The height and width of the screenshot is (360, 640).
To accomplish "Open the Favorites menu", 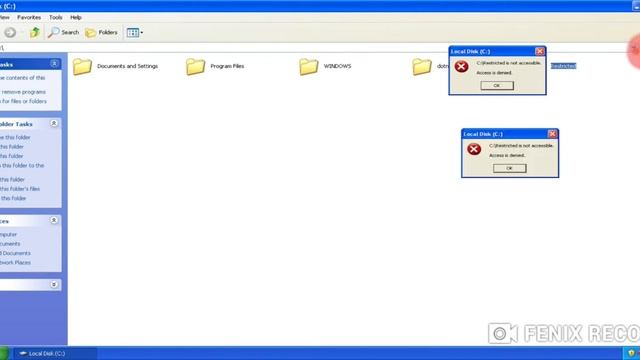I will 29,18.
